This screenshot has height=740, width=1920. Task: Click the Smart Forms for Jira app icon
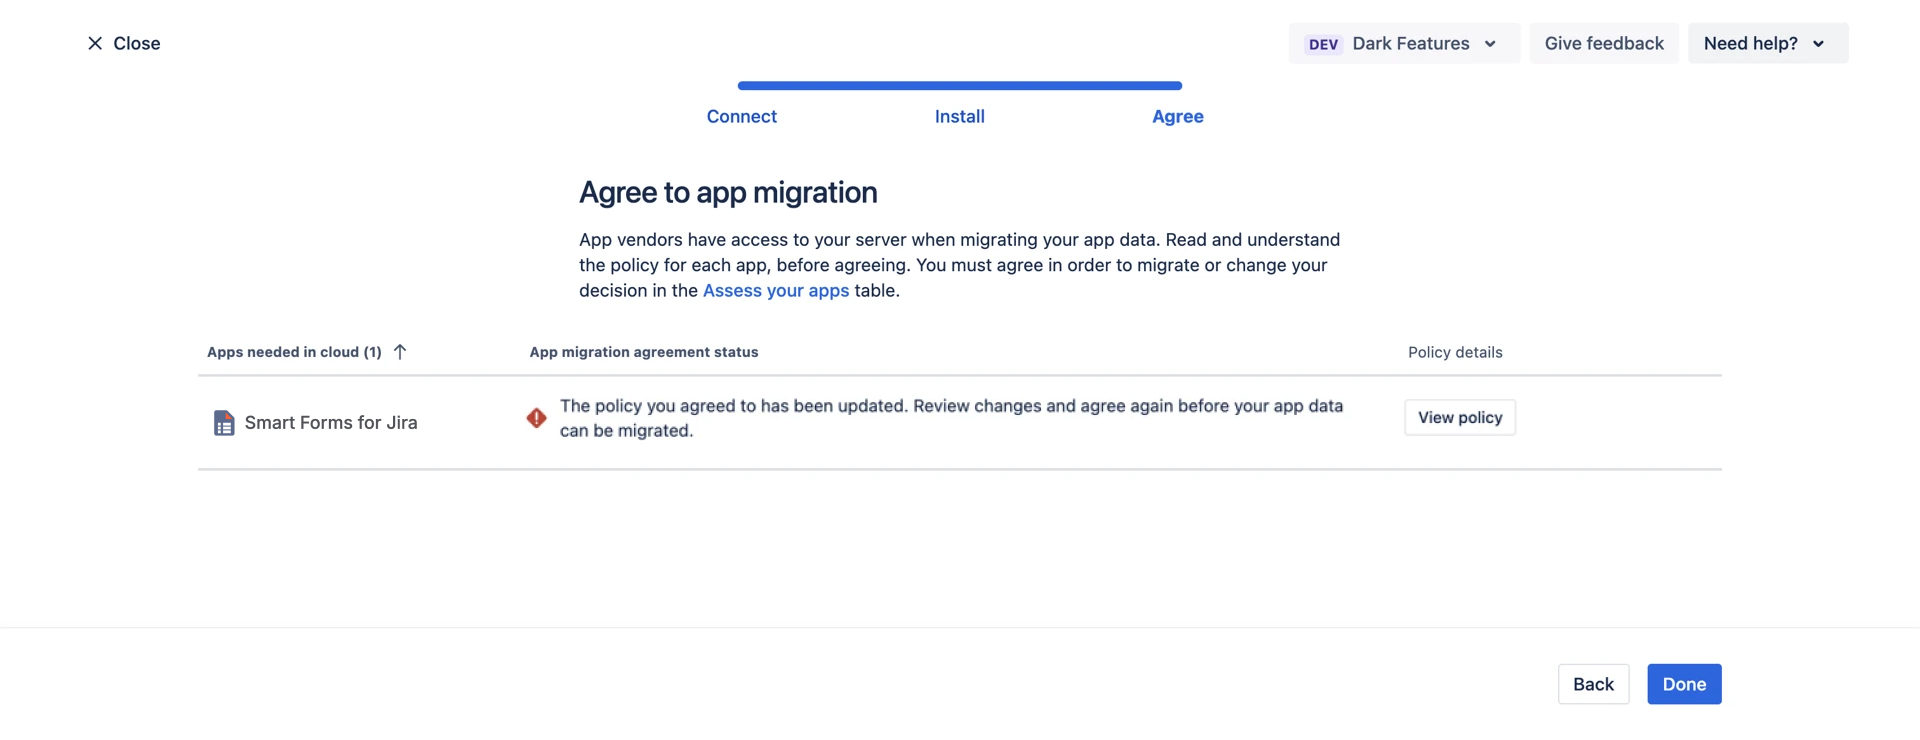[224, 423]
